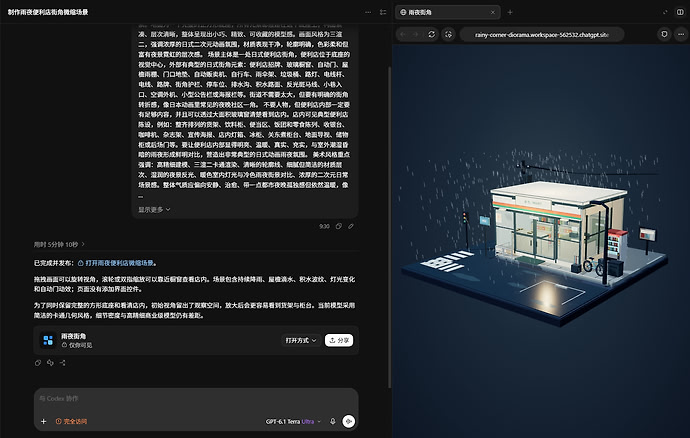
Task: Click the list/panel toggle icon in conversation header
Action: (x=383, y=12)
